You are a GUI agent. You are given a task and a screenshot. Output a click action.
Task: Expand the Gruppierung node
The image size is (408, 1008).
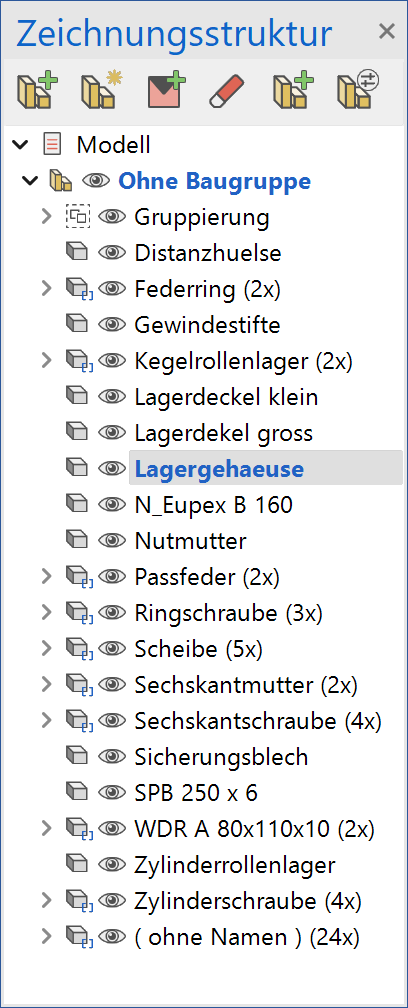(45, 217)
